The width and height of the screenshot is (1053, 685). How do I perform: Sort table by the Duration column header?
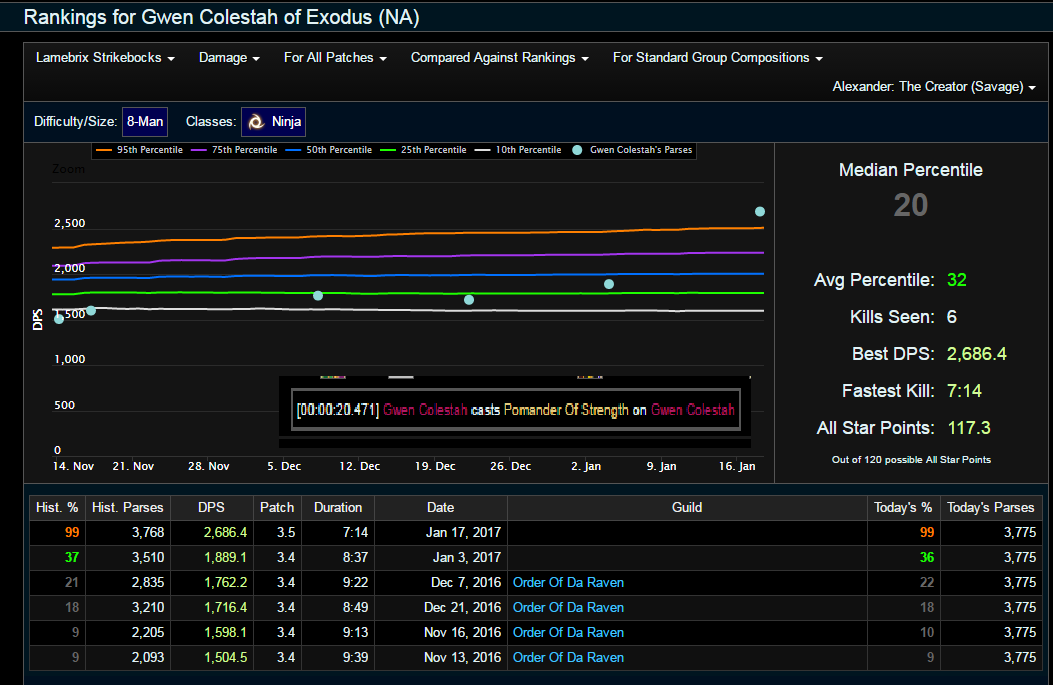337,507
